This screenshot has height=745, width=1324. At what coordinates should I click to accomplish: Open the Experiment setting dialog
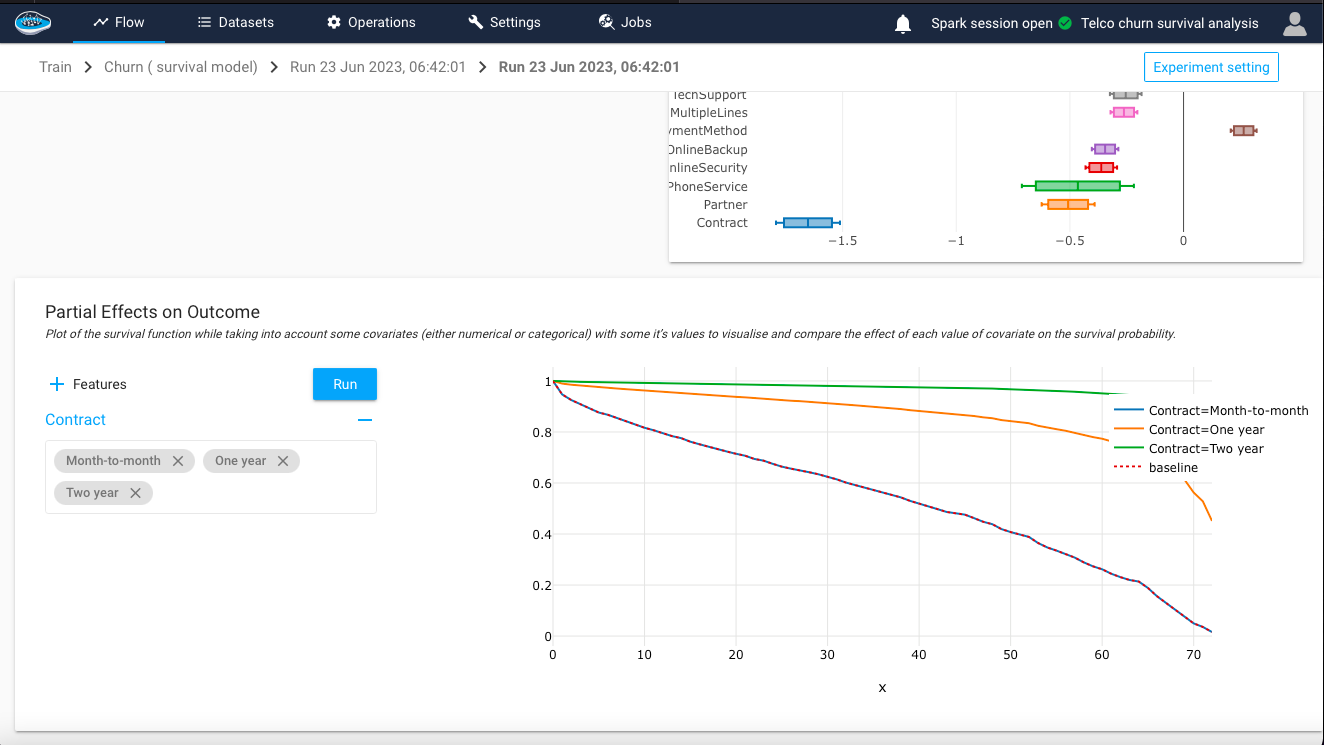[x=1211, y=66]
